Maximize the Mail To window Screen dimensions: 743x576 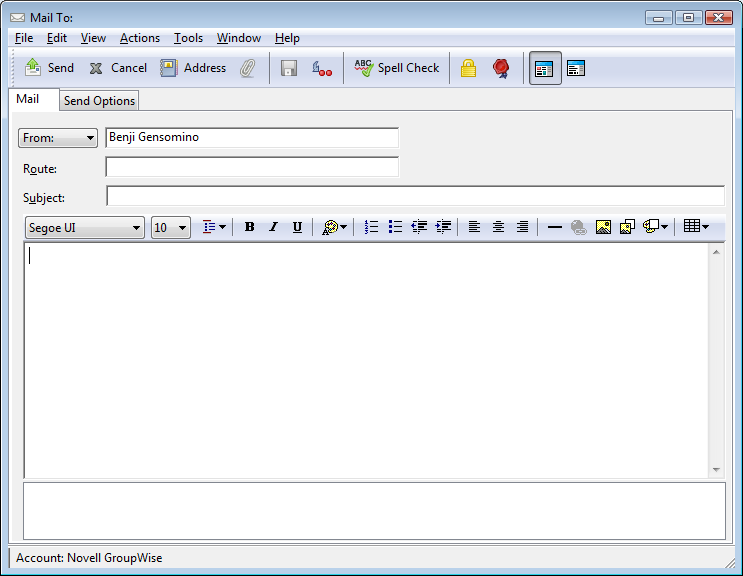coord(689,18)
